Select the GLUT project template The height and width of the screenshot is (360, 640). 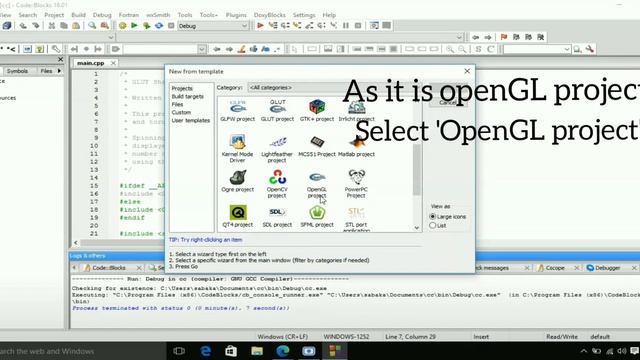[x=277, y=111]
